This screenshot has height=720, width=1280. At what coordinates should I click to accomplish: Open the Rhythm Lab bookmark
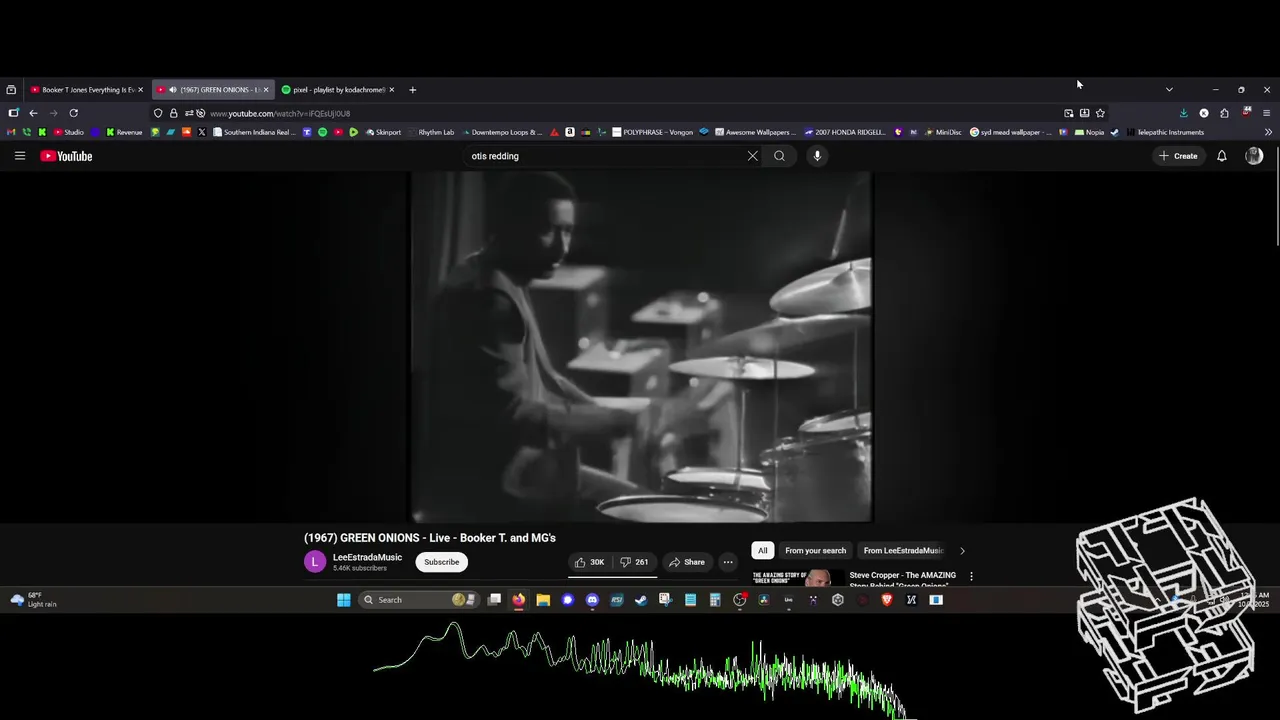(x=431, y=132)
